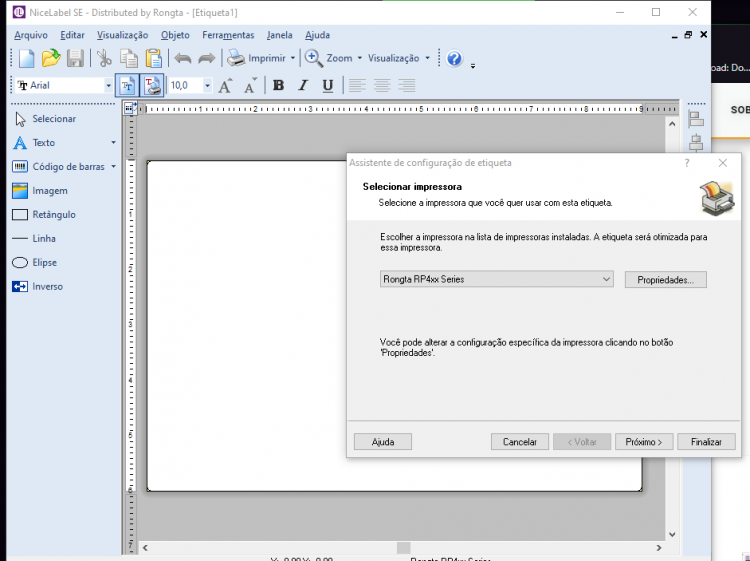Create a new label with the New icon
This screenshot has height=561, width=750.
pos(26,58)
